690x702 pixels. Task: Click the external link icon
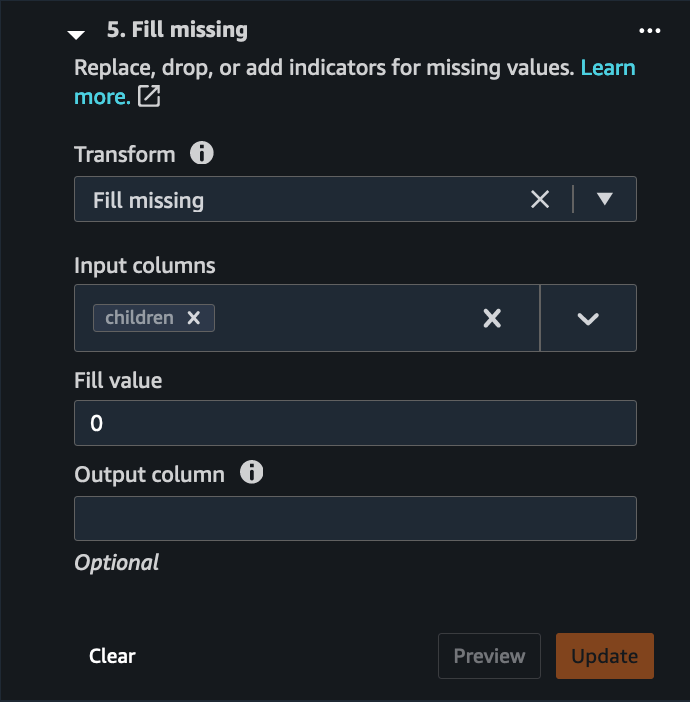149,96
